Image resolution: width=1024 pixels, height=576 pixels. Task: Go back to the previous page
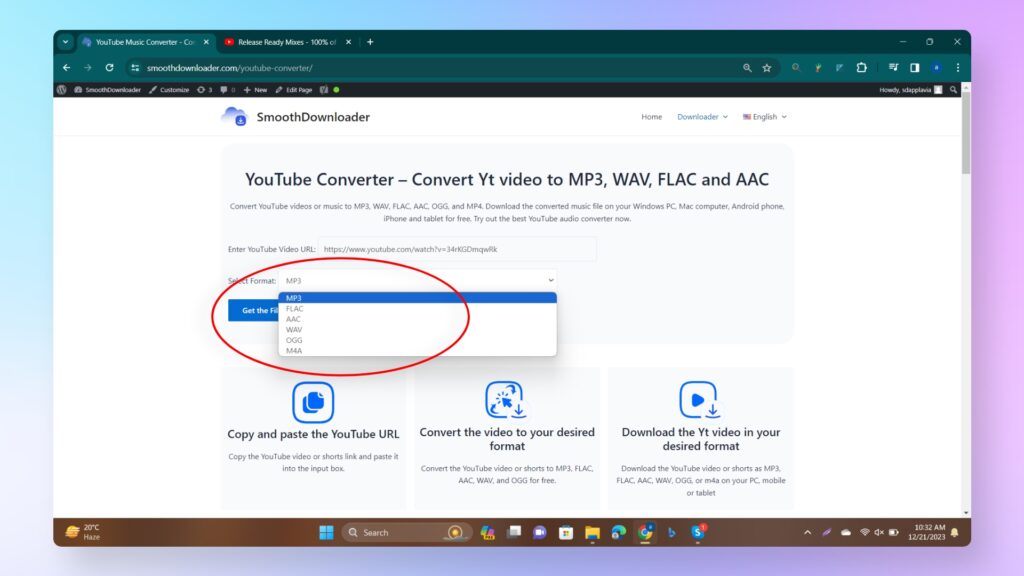[x=67, y=68]
